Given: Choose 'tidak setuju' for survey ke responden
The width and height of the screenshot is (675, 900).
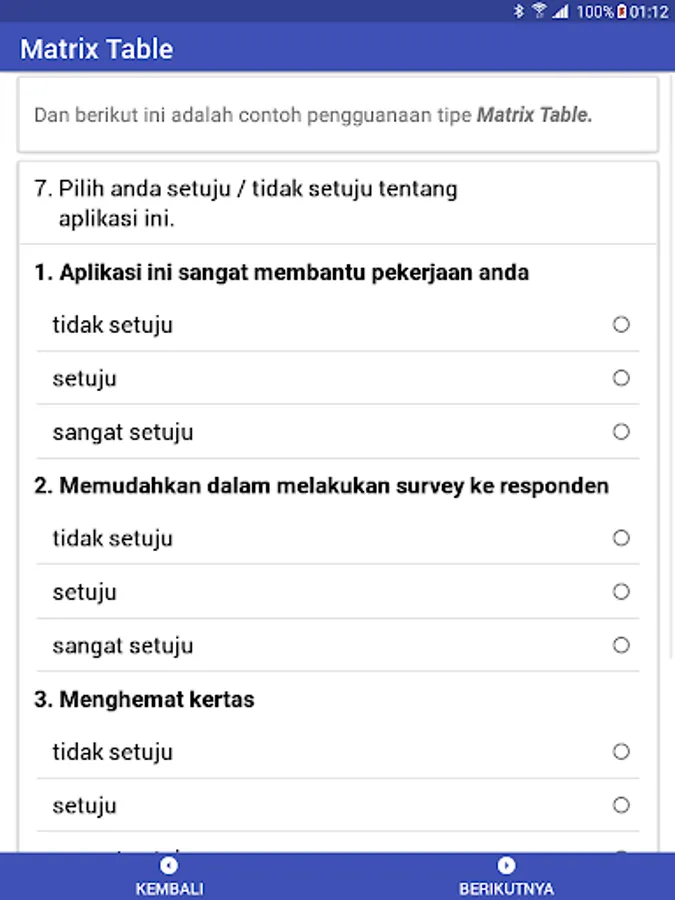Looking at the screenshot, I should pos(621,538).
